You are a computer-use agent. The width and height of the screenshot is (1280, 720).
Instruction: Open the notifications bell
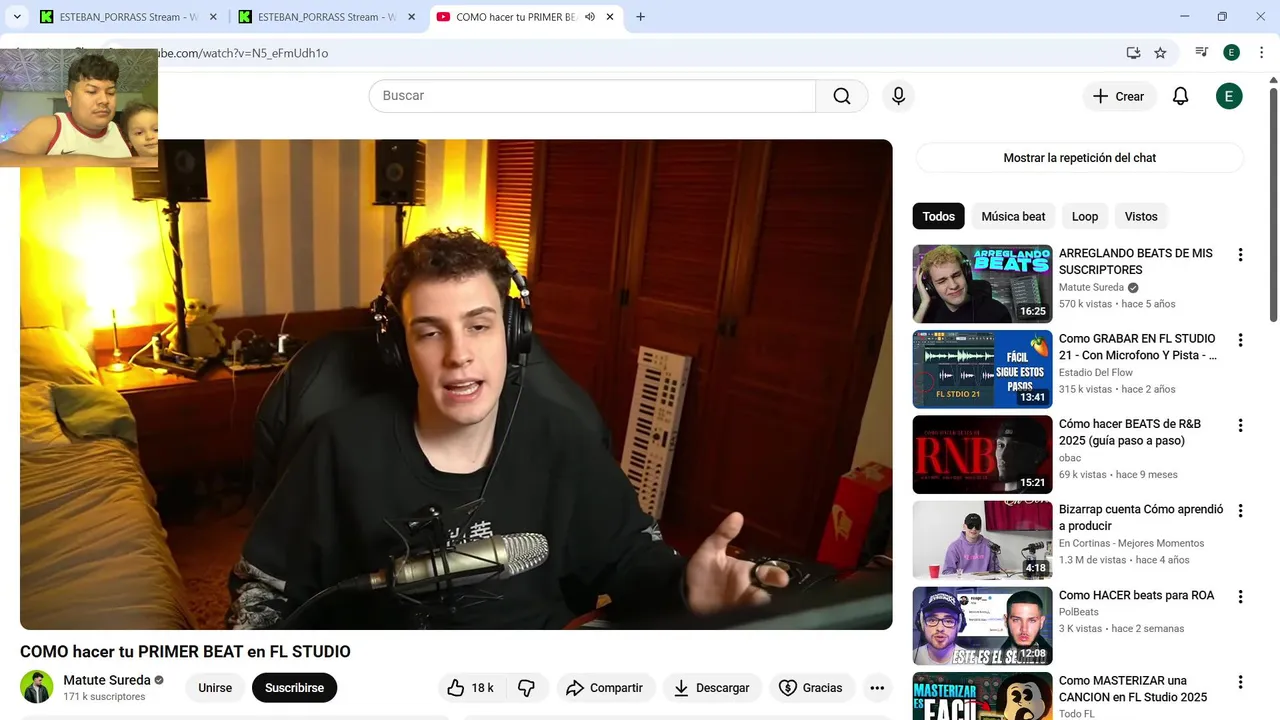point(1180,96)
